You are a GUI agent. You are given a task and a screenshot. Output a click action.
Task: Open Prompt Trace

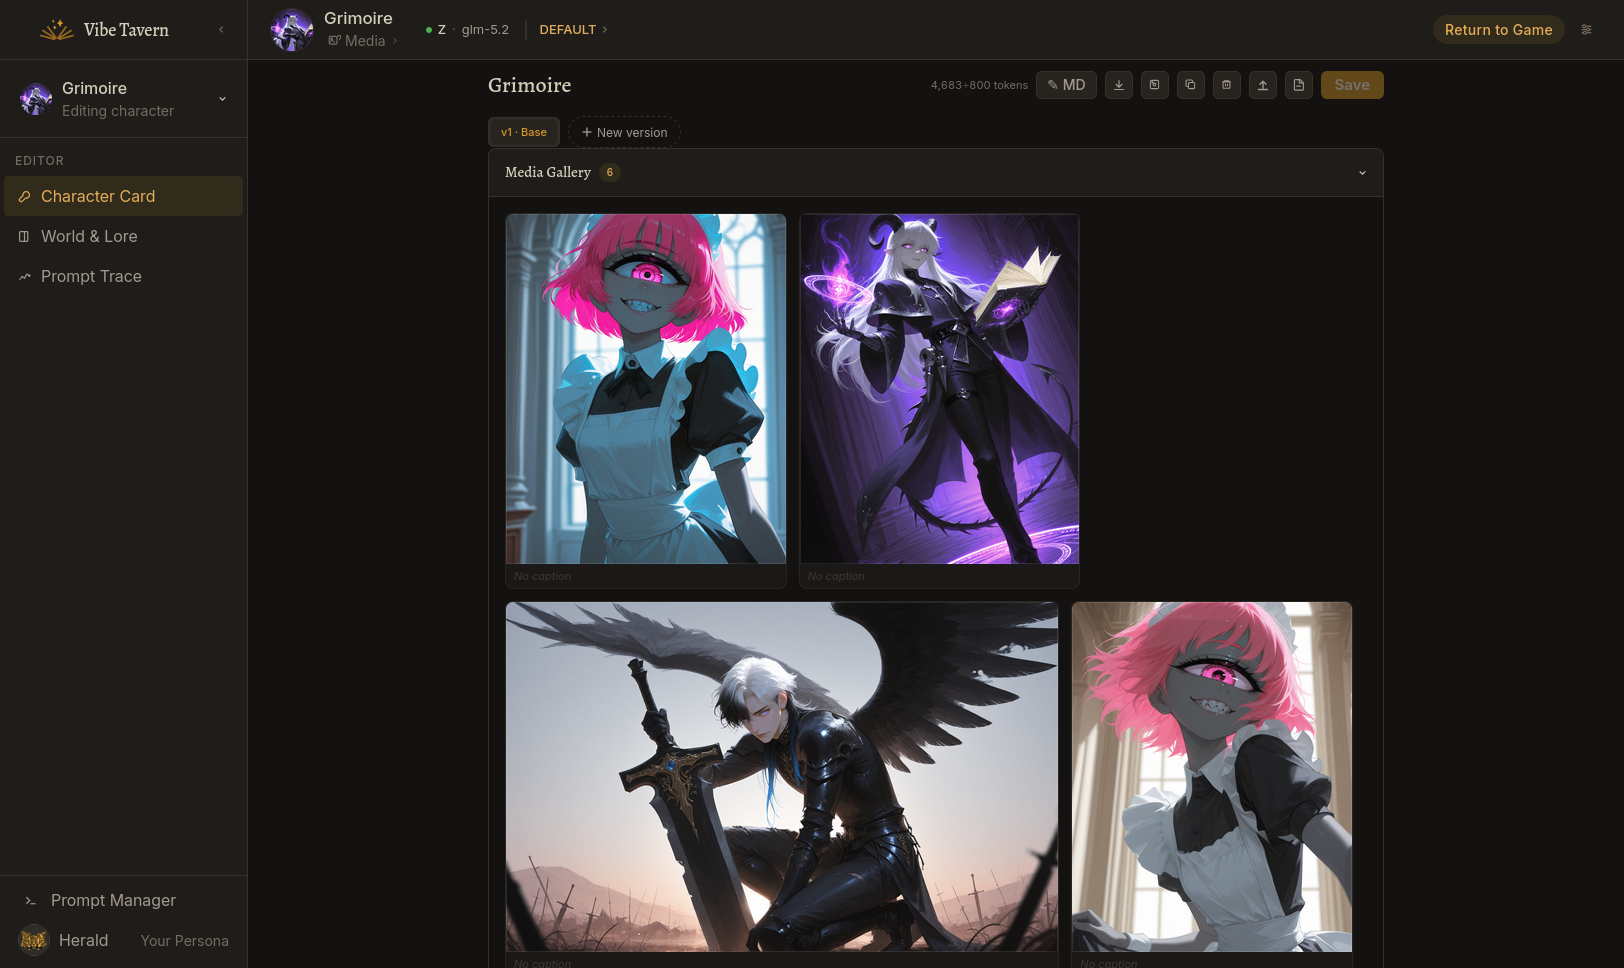124,276
